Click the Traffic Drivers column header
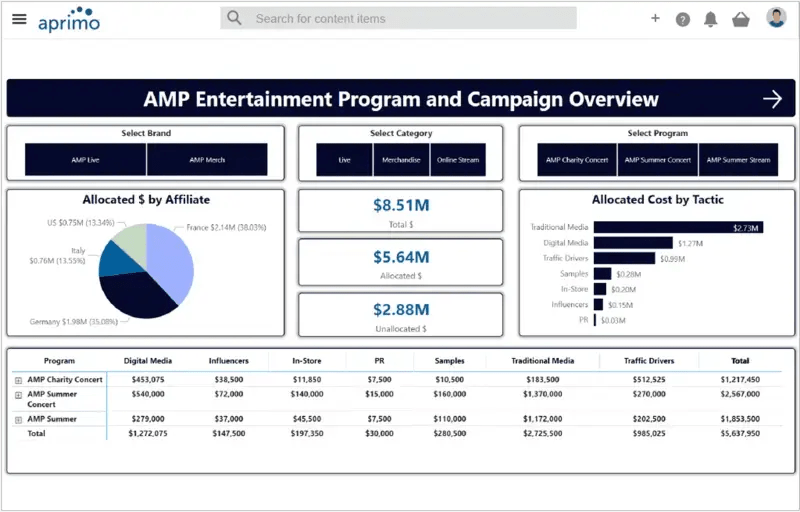The height and width of the screenshot is (512, 800). pos(649,361)
